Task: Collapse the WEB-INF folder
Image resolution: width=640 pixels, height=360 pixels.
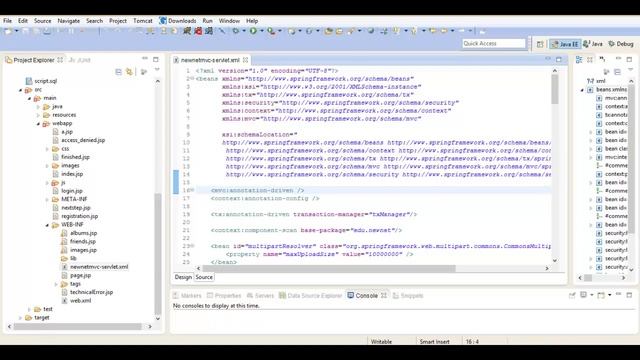Action: (x=47, y=225)
